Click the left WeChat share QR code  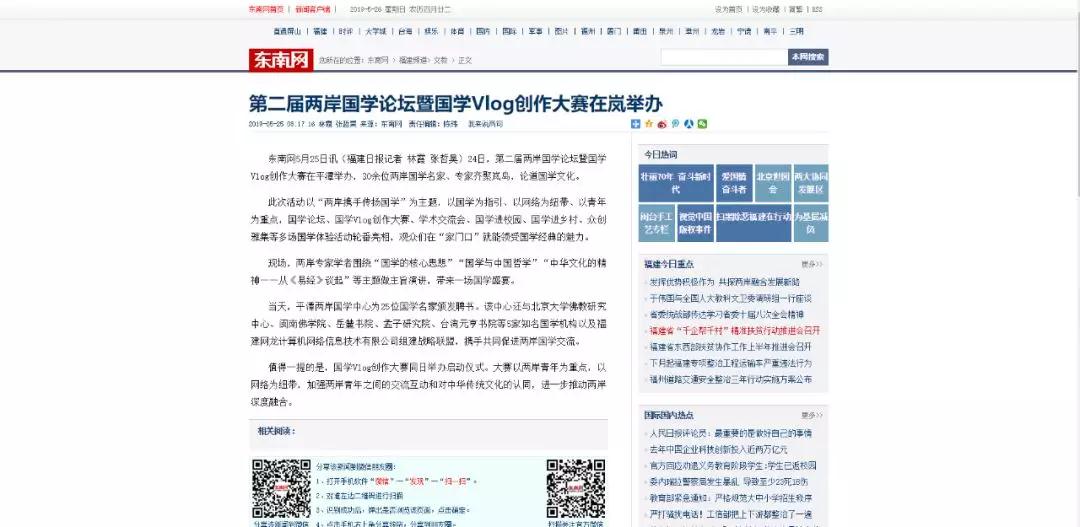(x=281, y=489)
